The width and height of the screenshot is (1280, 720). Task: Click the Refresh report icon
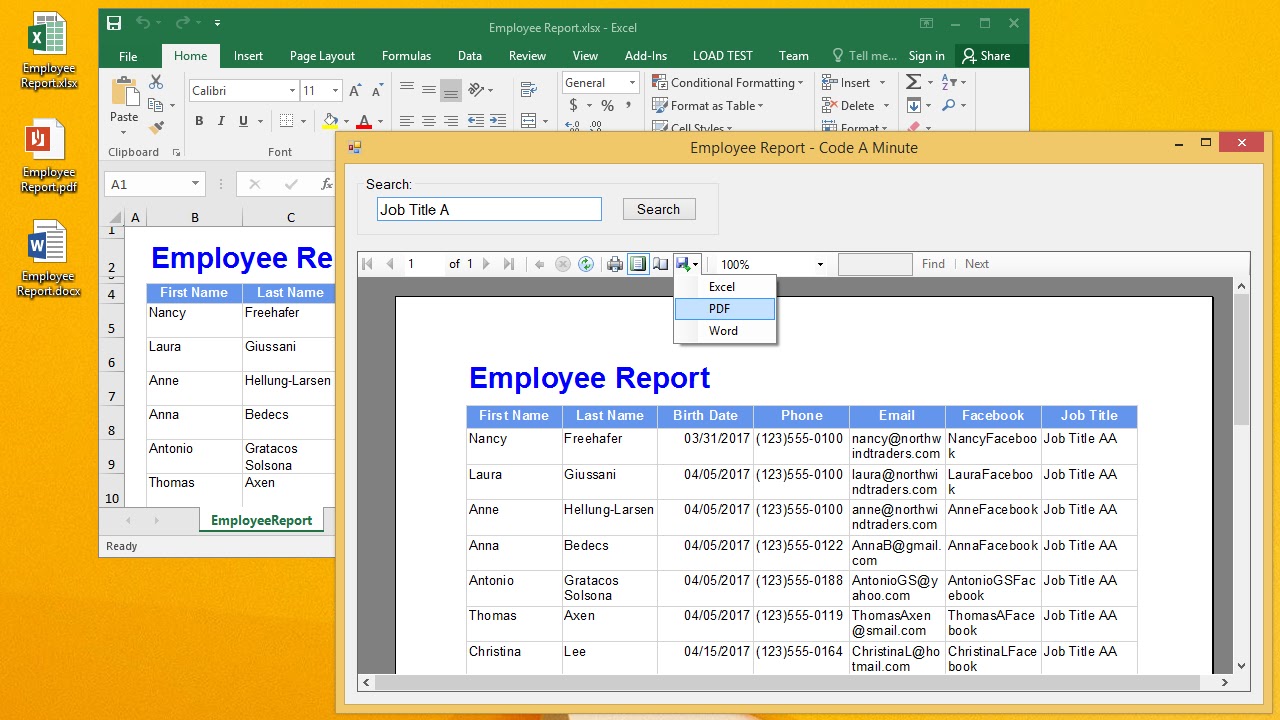tap(586, 264)
